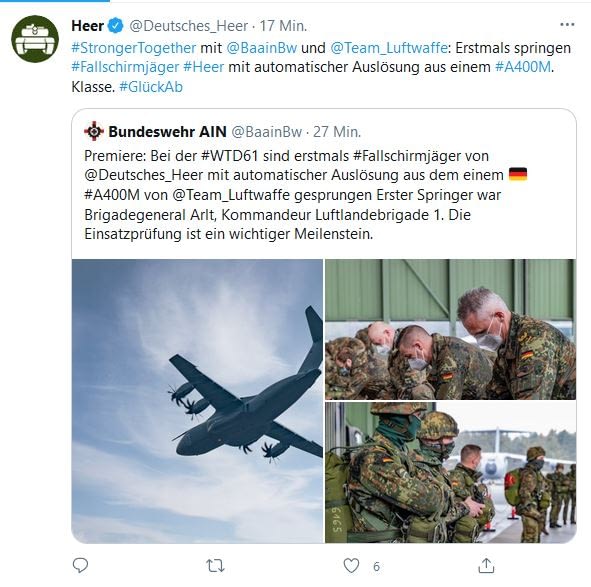Open the Bundeswehr AIN avatar icon
Viewport: 591px width, 587px height.
tap(94, 131)
